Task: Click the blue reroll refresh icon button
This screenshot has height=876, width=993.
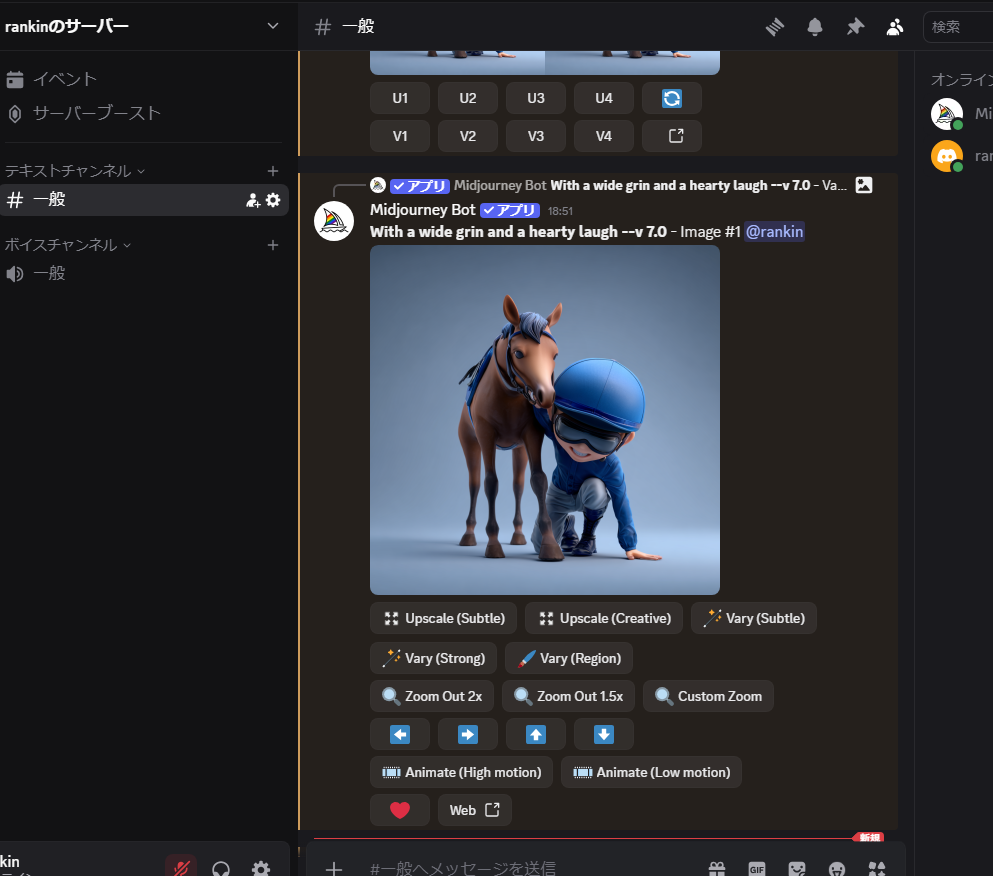Action: (x=672, y=98)
